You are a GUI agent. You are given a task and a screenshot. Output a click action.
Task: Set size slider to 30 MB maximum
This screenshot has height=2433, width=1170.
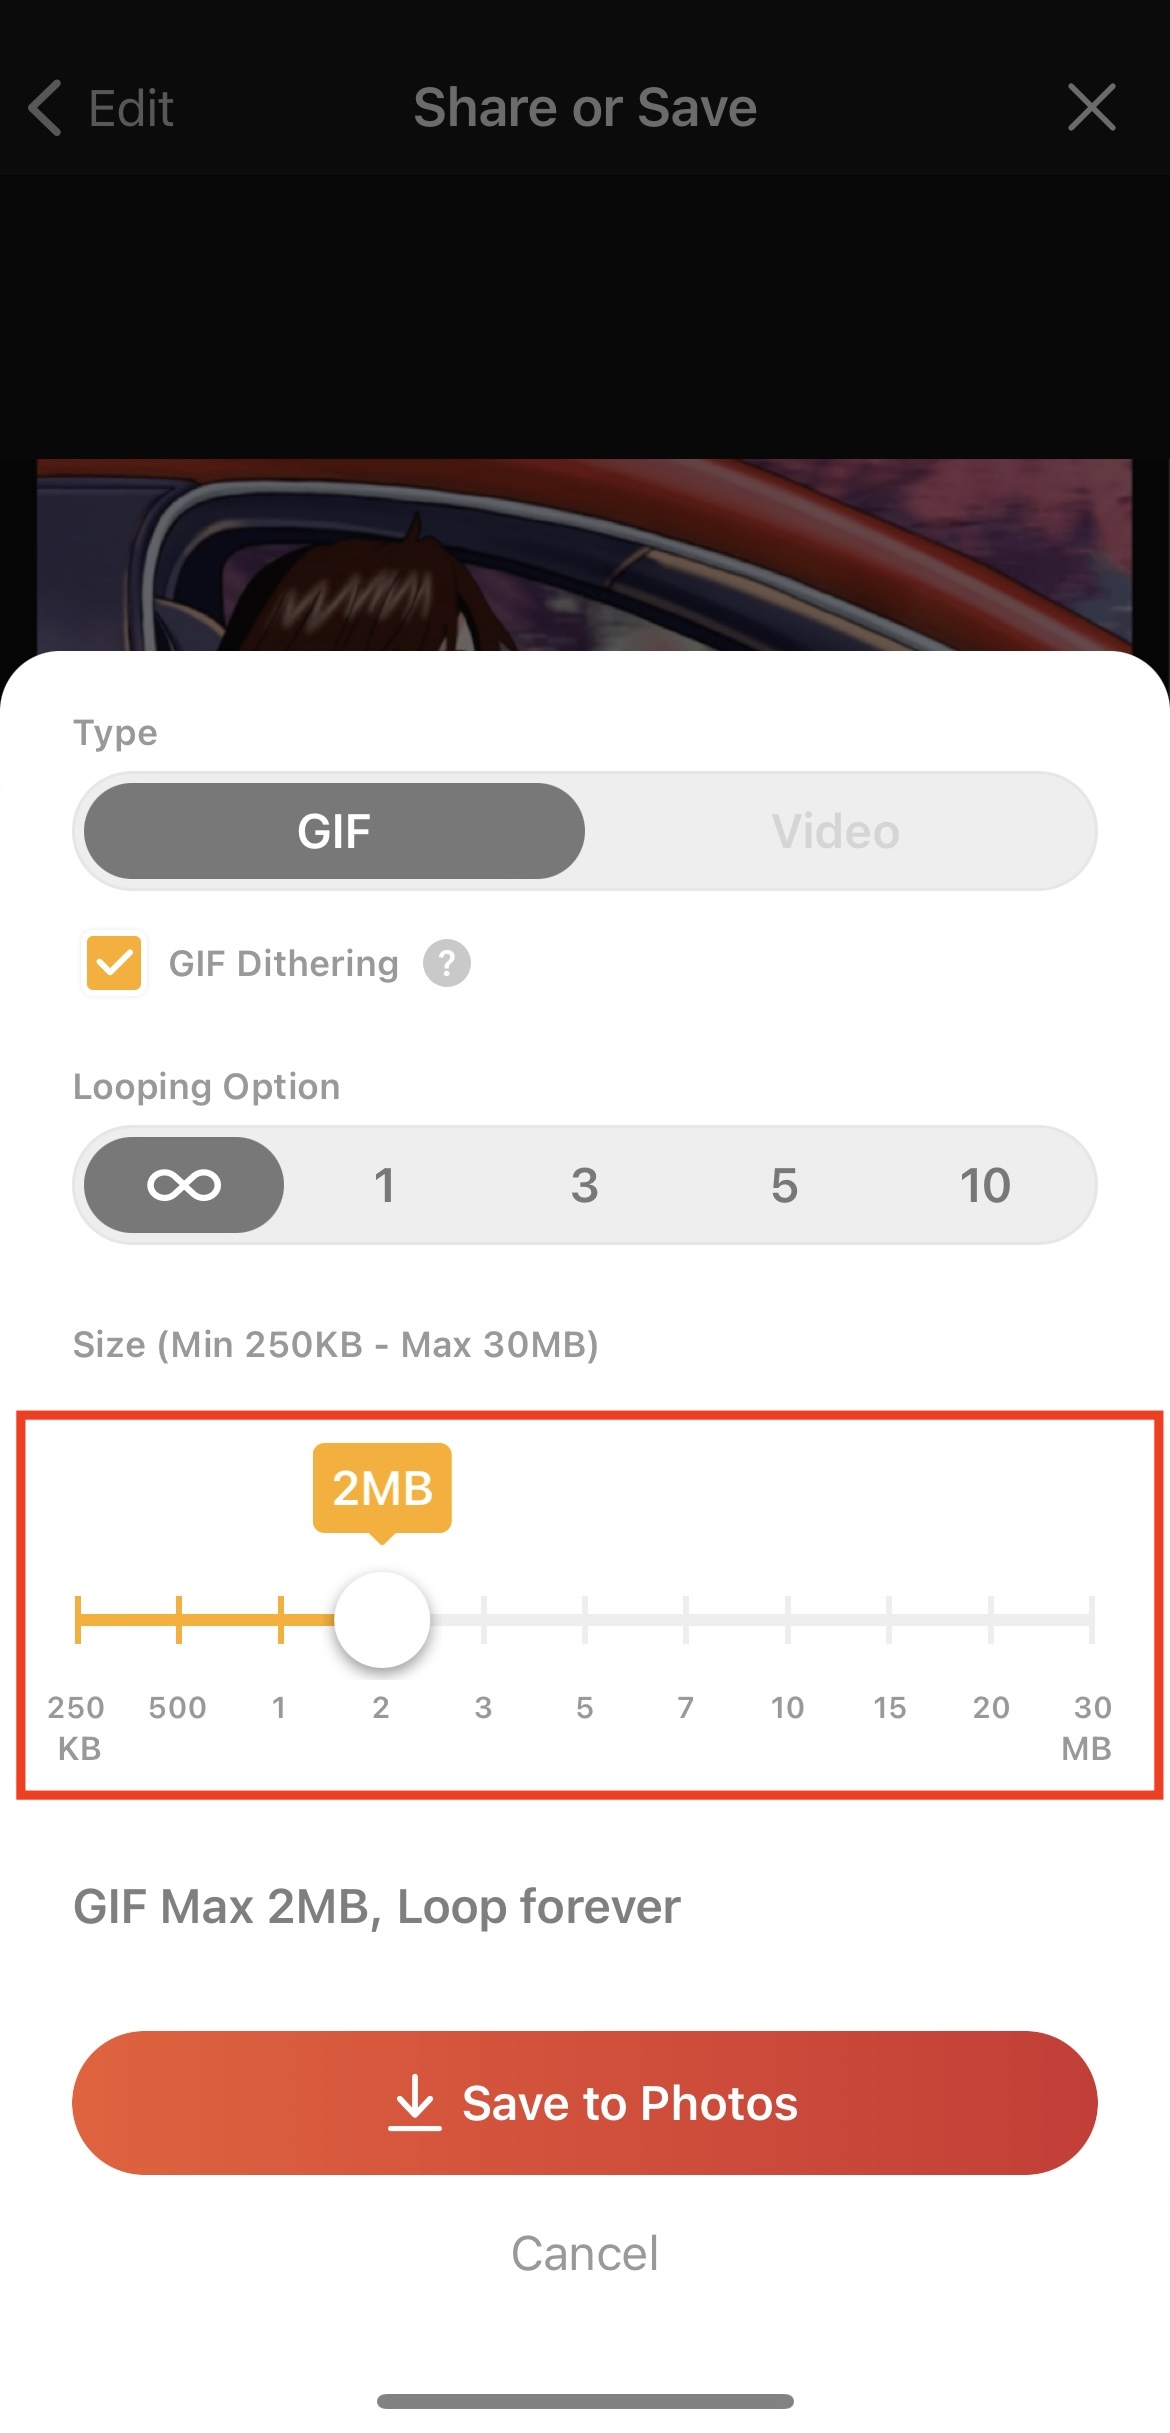(x=1092, y=1619)
